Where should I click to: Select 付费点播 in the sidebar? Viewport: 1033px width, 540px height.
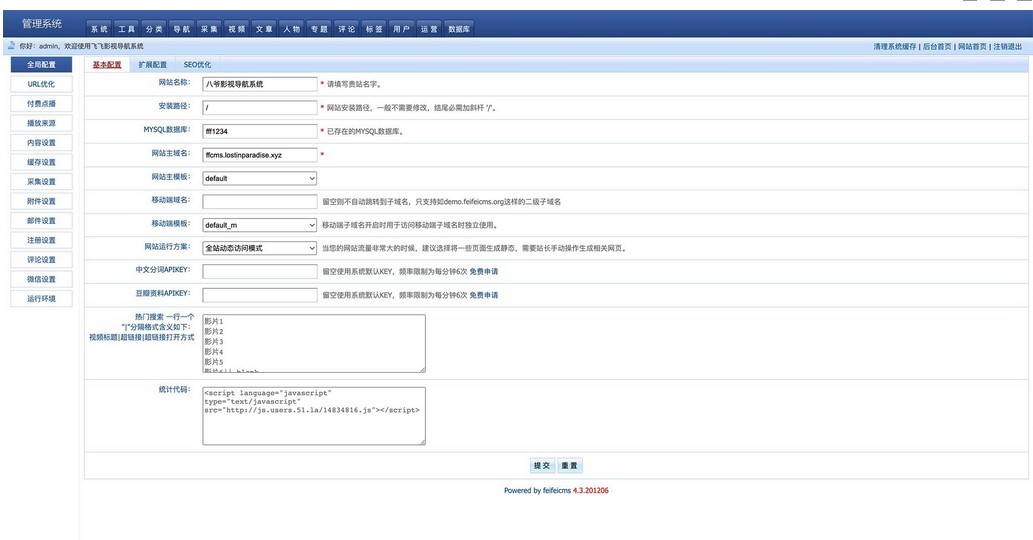point(42,103)
